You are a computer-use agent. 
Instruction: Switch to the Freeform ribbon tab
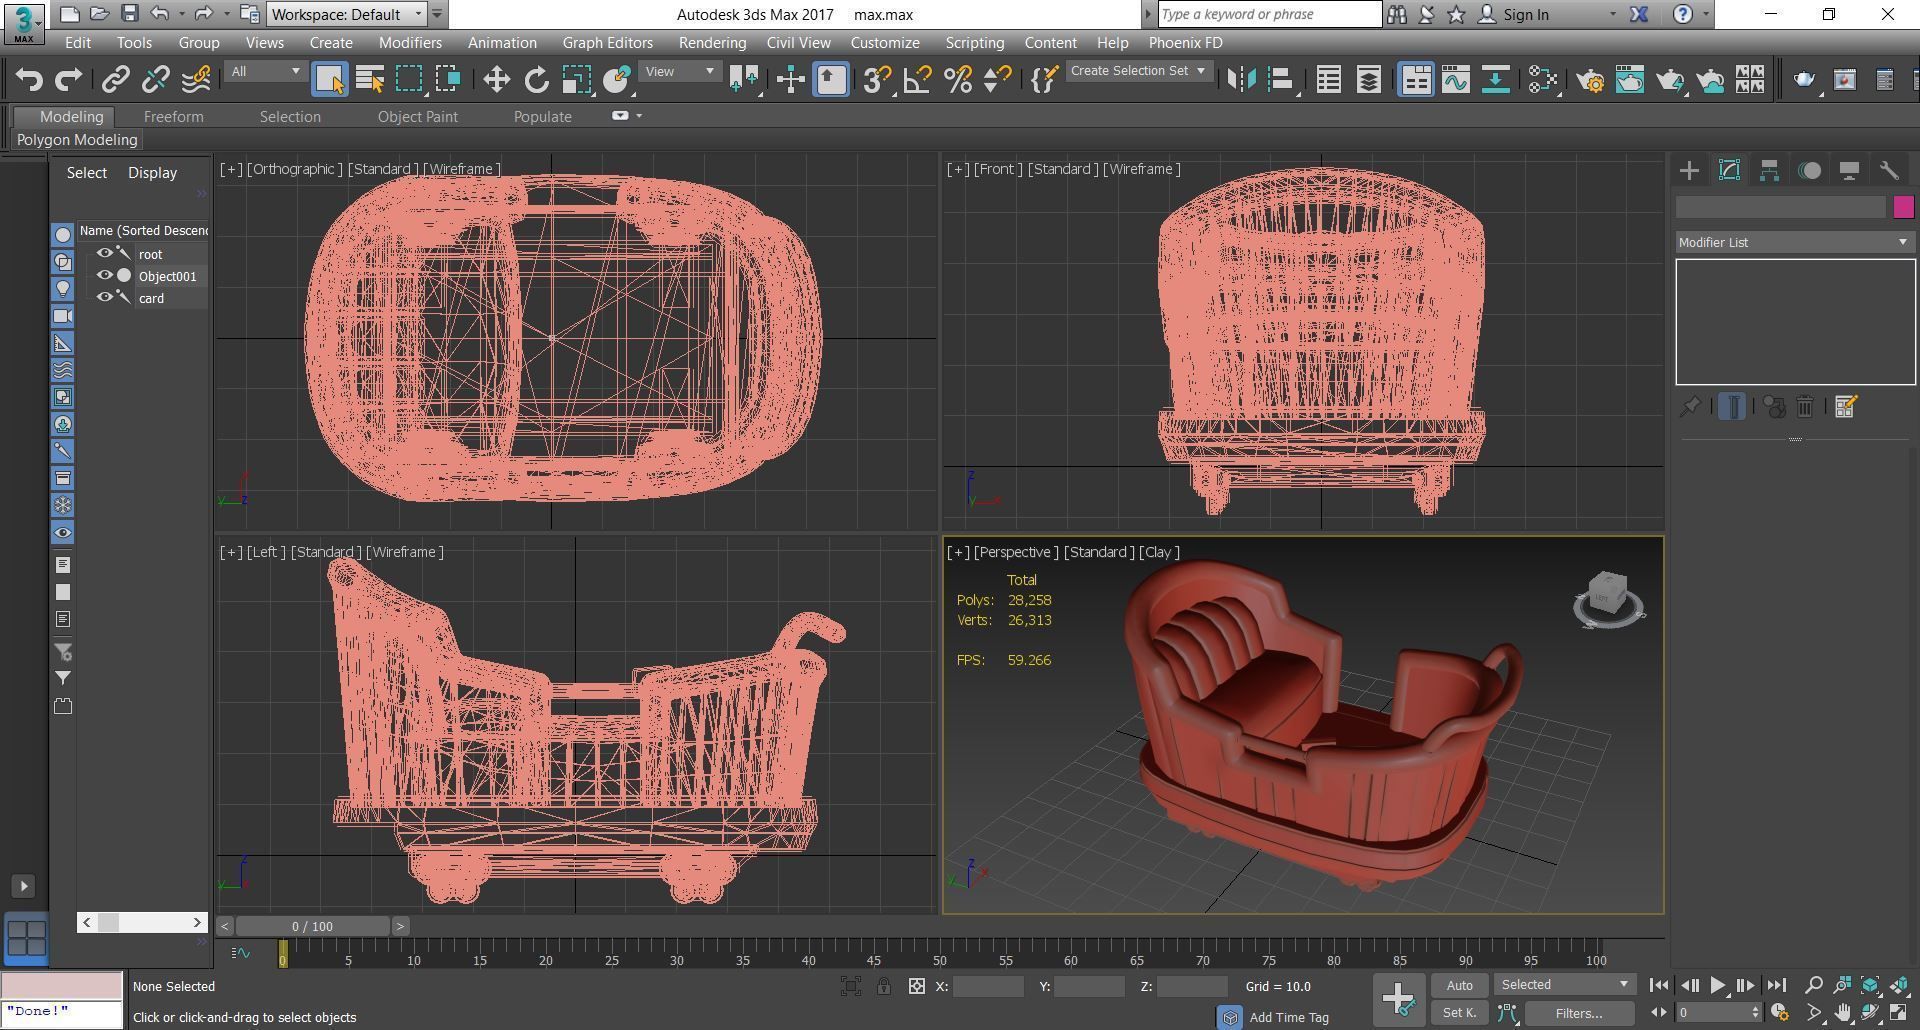(x=174, y=116)
